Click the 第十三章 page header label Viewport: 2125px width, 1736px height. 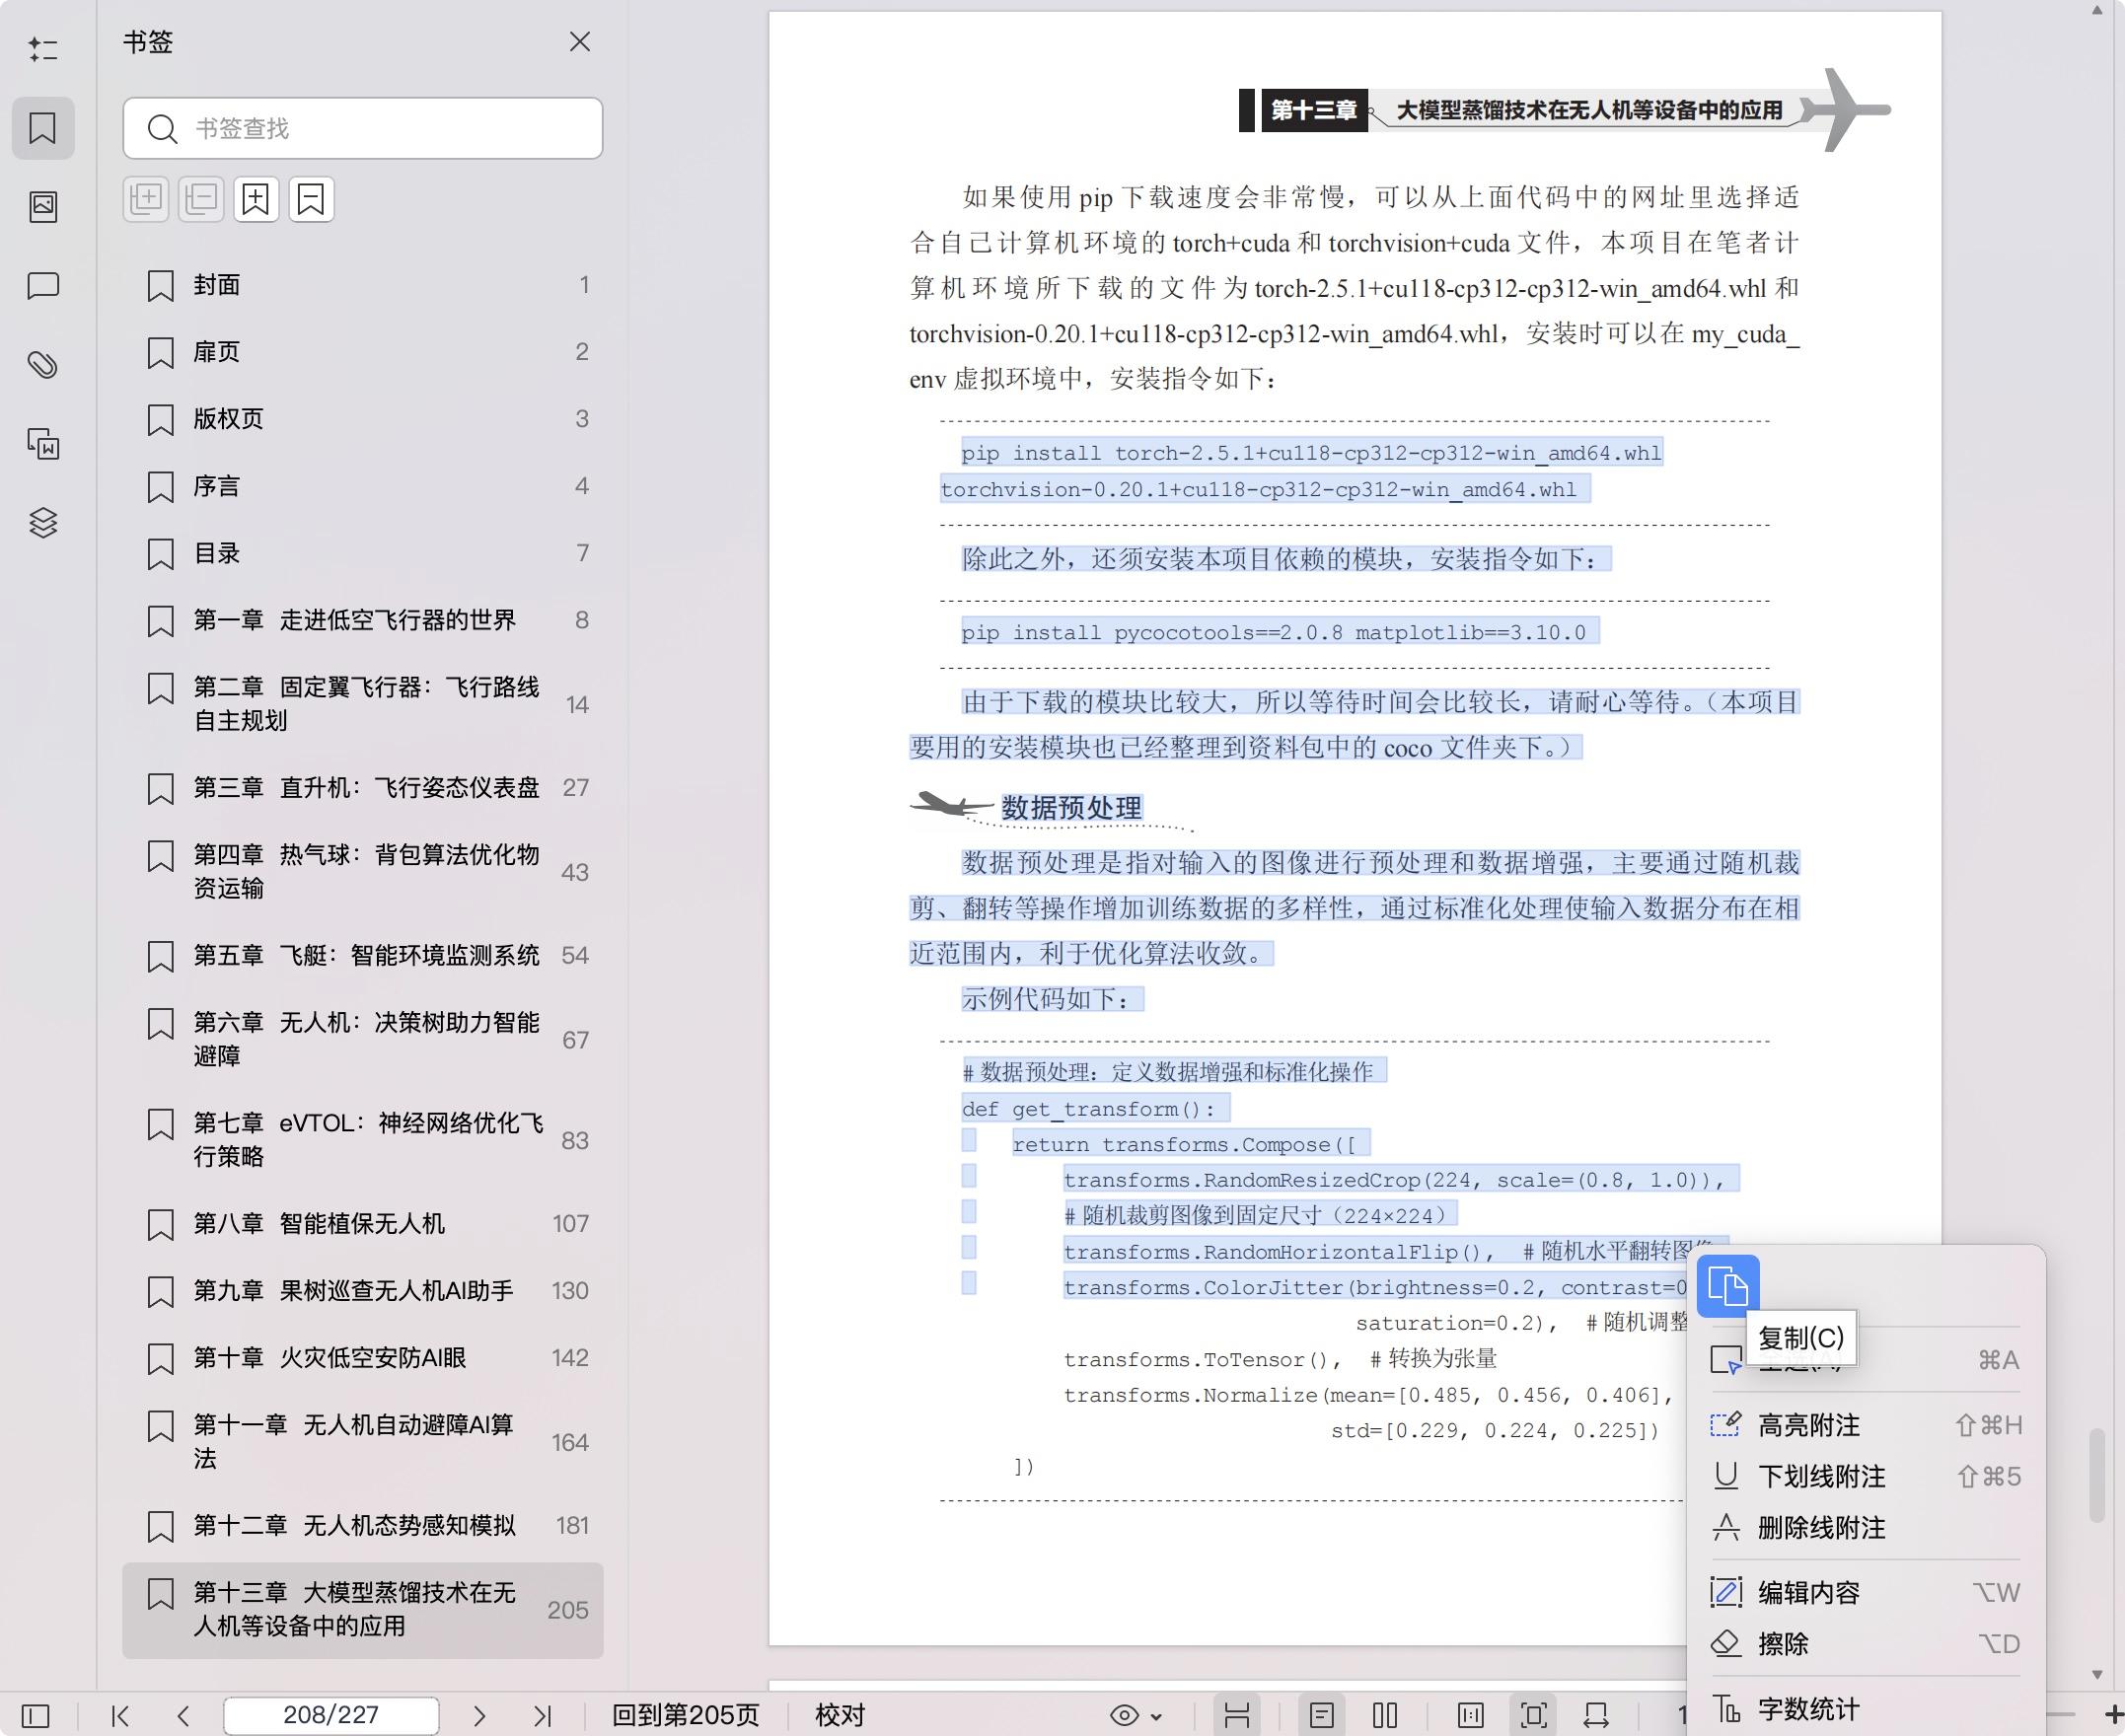1313,110
